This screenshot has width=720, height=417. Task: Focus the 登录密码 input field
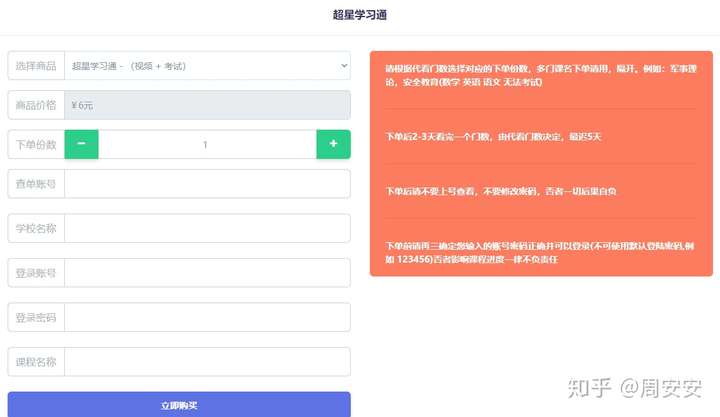[x=207, y=317]
